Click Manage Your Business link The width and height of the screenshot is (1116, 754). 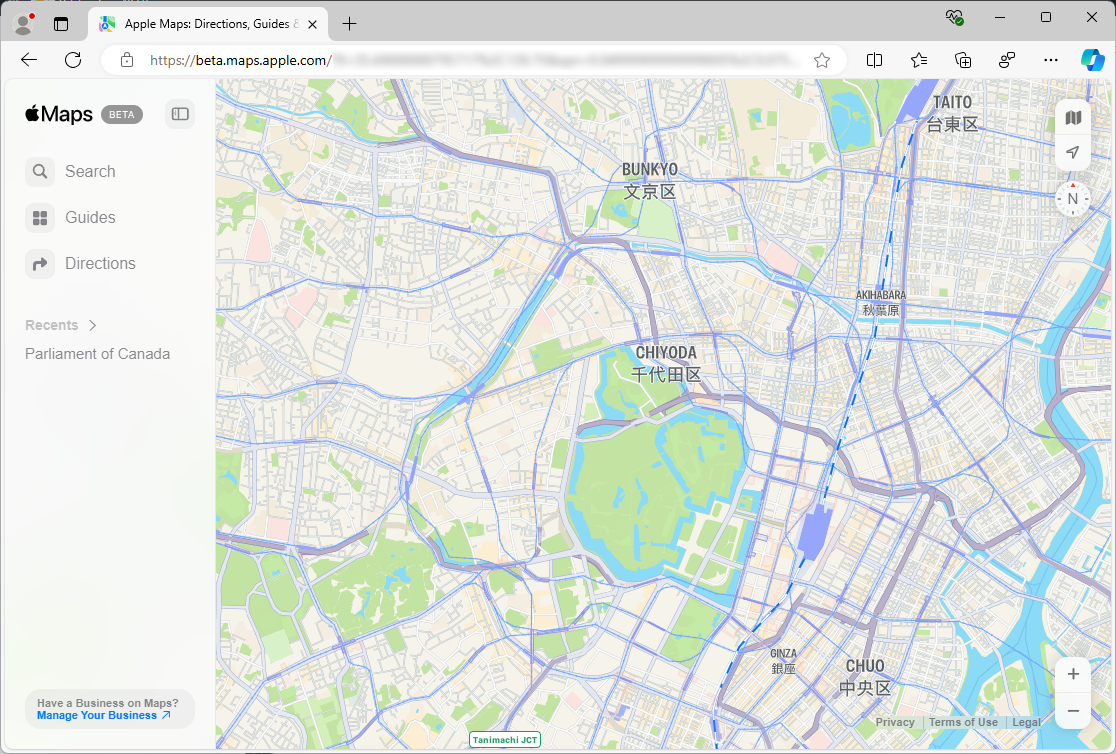[x=103, y=716]
